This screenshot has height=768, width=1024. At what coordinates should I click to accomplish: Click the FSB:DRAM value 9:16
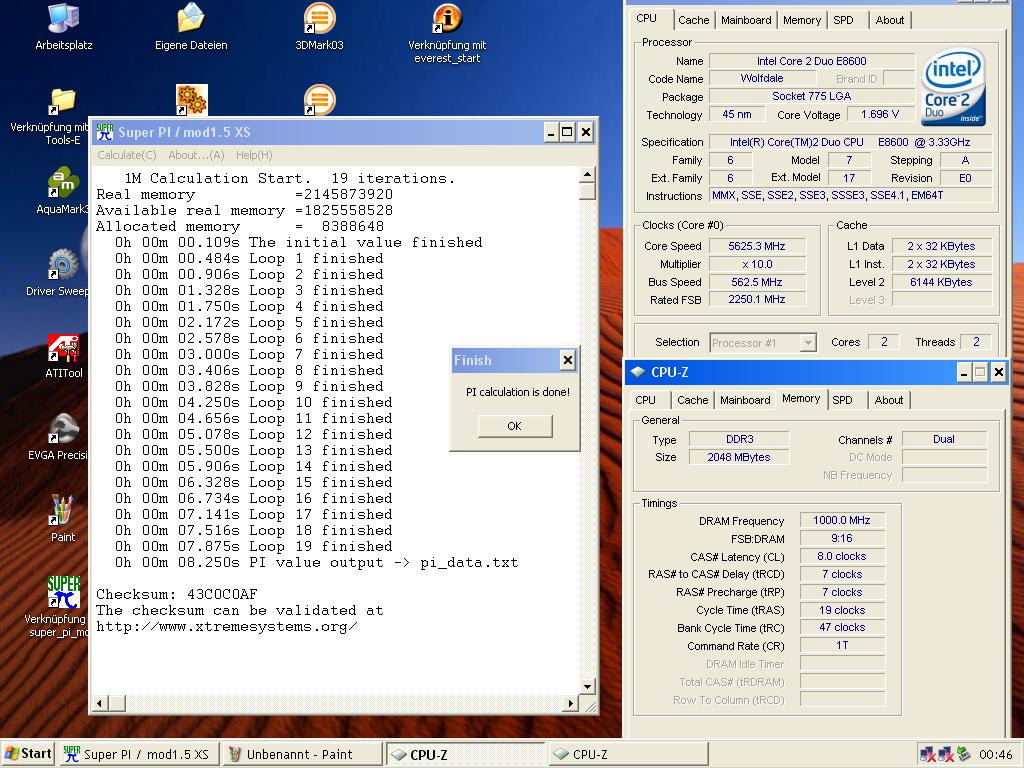[842, 538]
